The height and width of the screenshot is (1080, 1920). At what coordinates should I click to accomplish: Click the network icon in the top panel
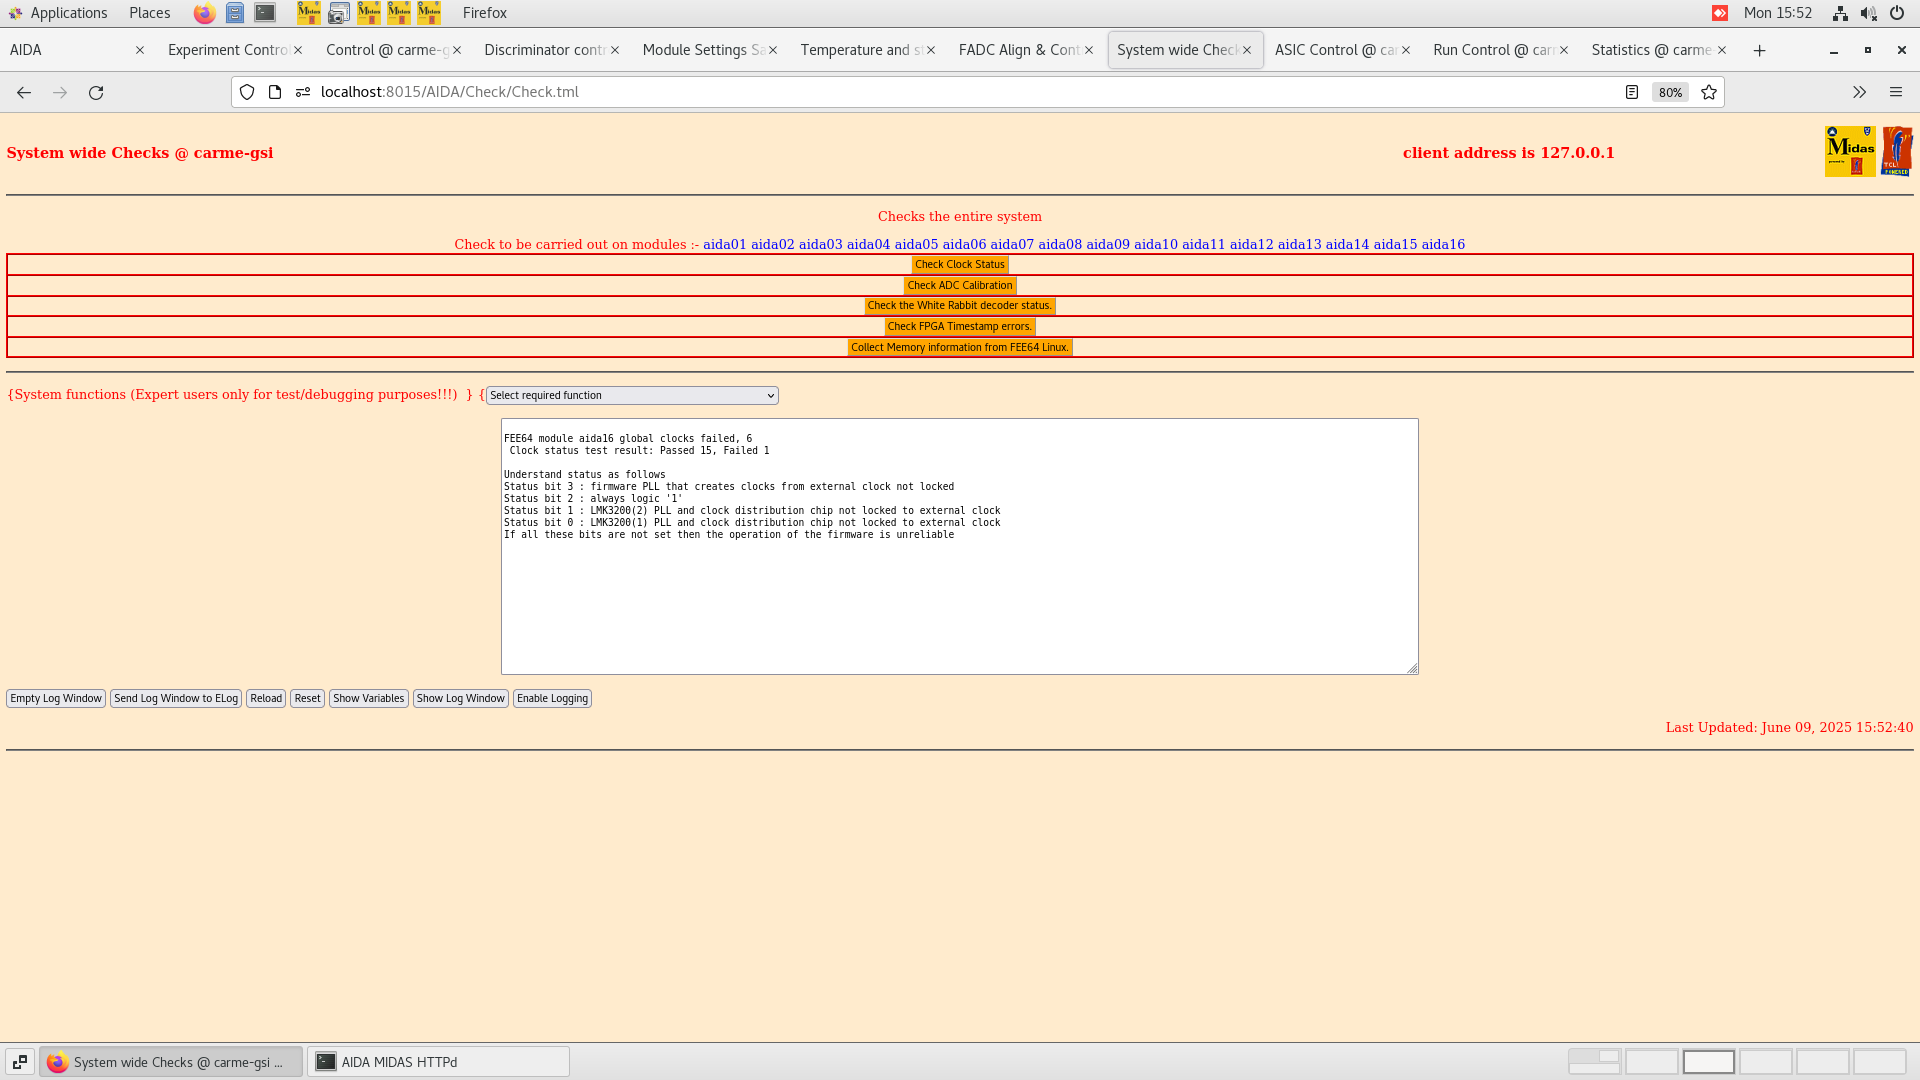pos(1840,13)
